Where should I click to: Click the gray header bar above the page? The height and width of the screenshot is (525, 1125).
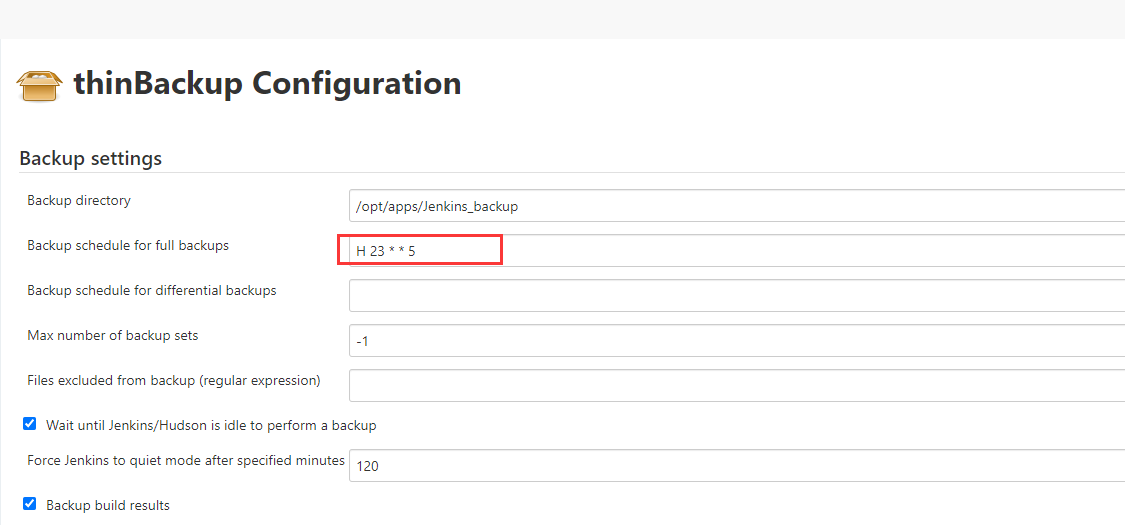[562, 18]
